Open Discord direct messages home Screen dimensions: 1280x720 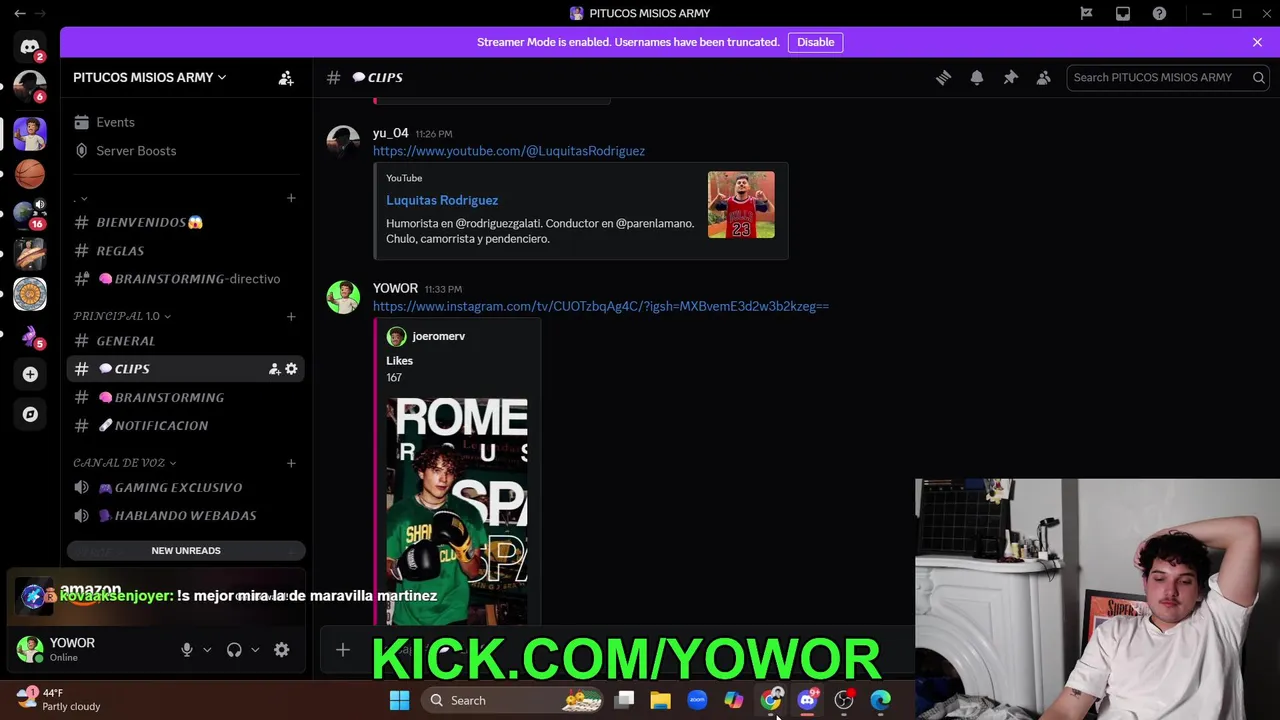tap(30, 47)
